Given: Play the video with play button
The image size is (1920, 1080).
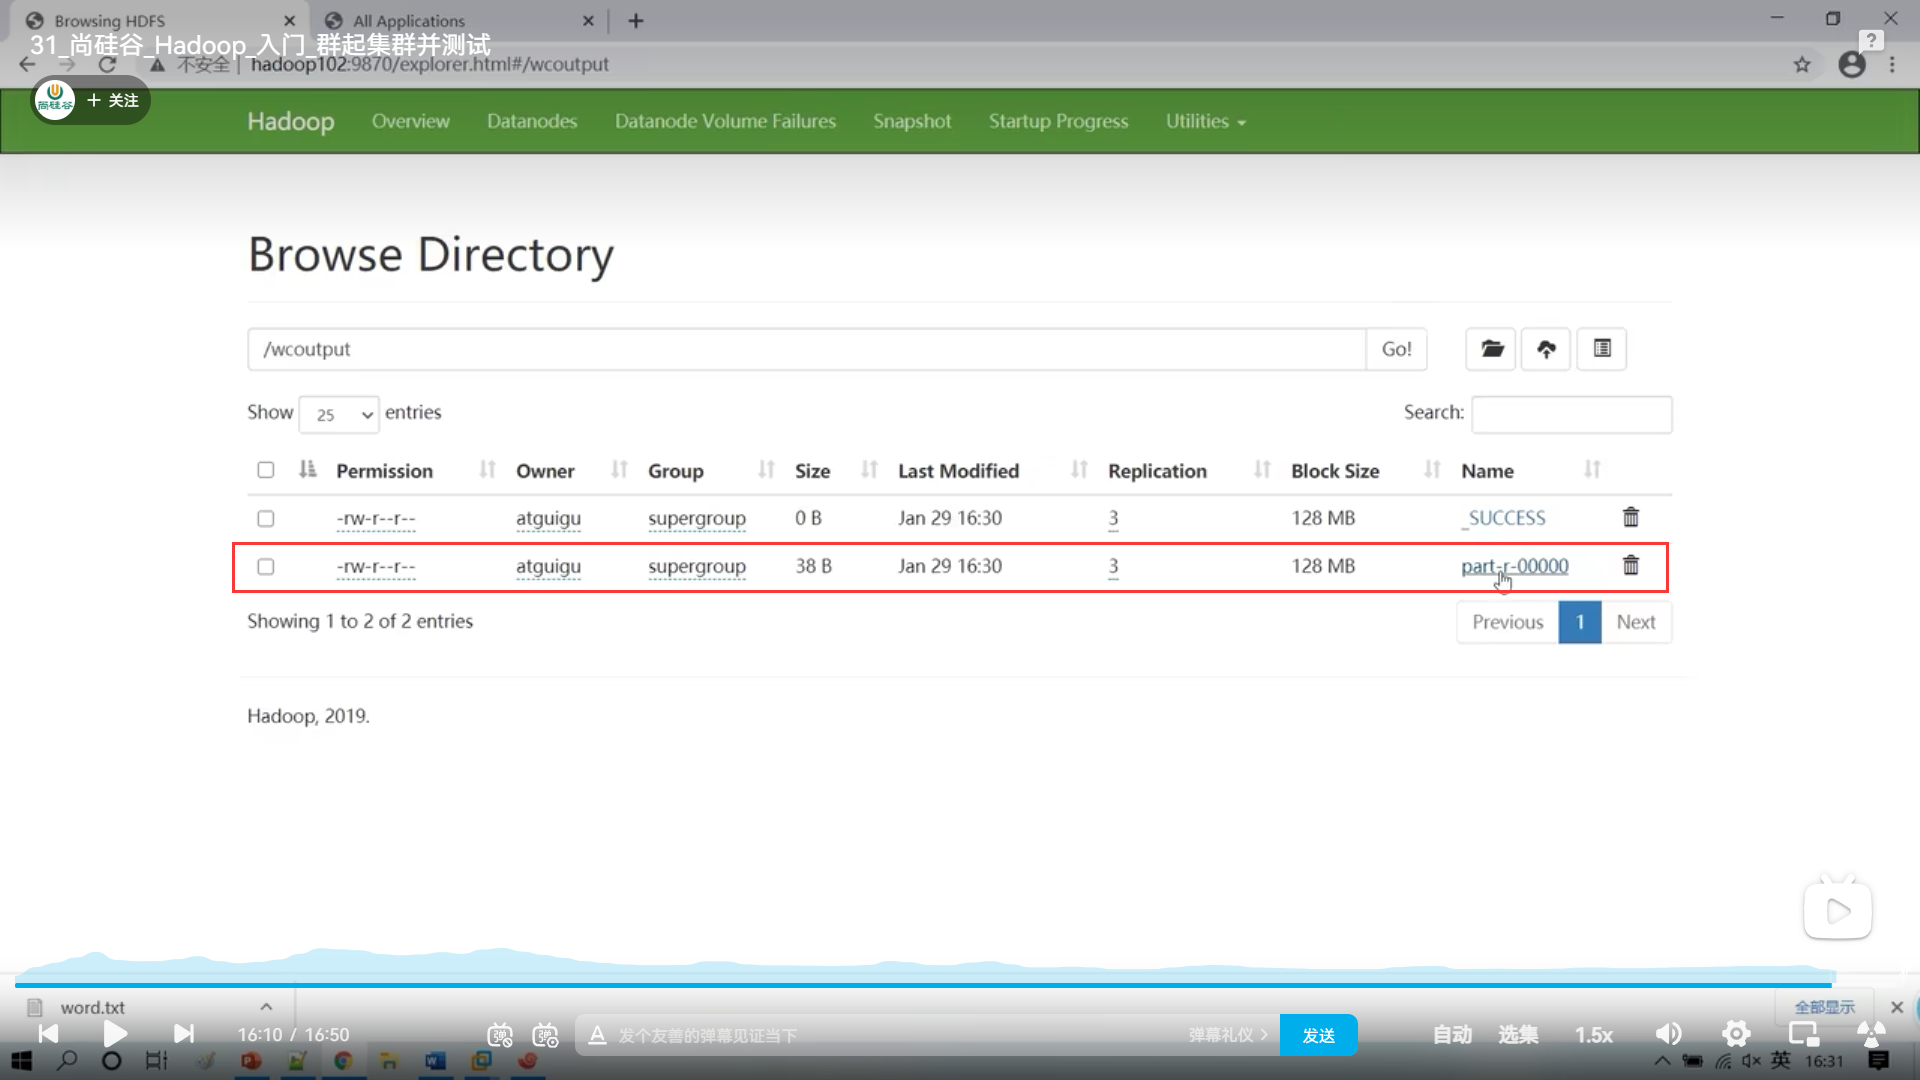Looking at the screenshot, I should (x=115, y=1033).
